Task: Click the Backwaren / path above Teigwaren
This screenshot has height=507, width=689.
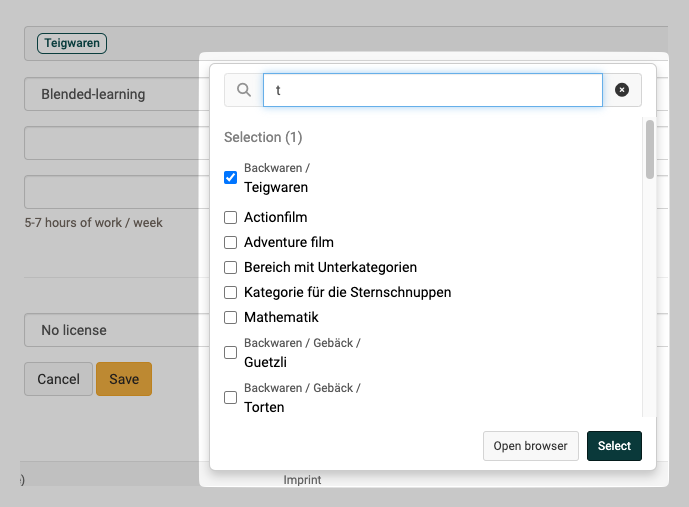Action: click(x=277, y=168)
